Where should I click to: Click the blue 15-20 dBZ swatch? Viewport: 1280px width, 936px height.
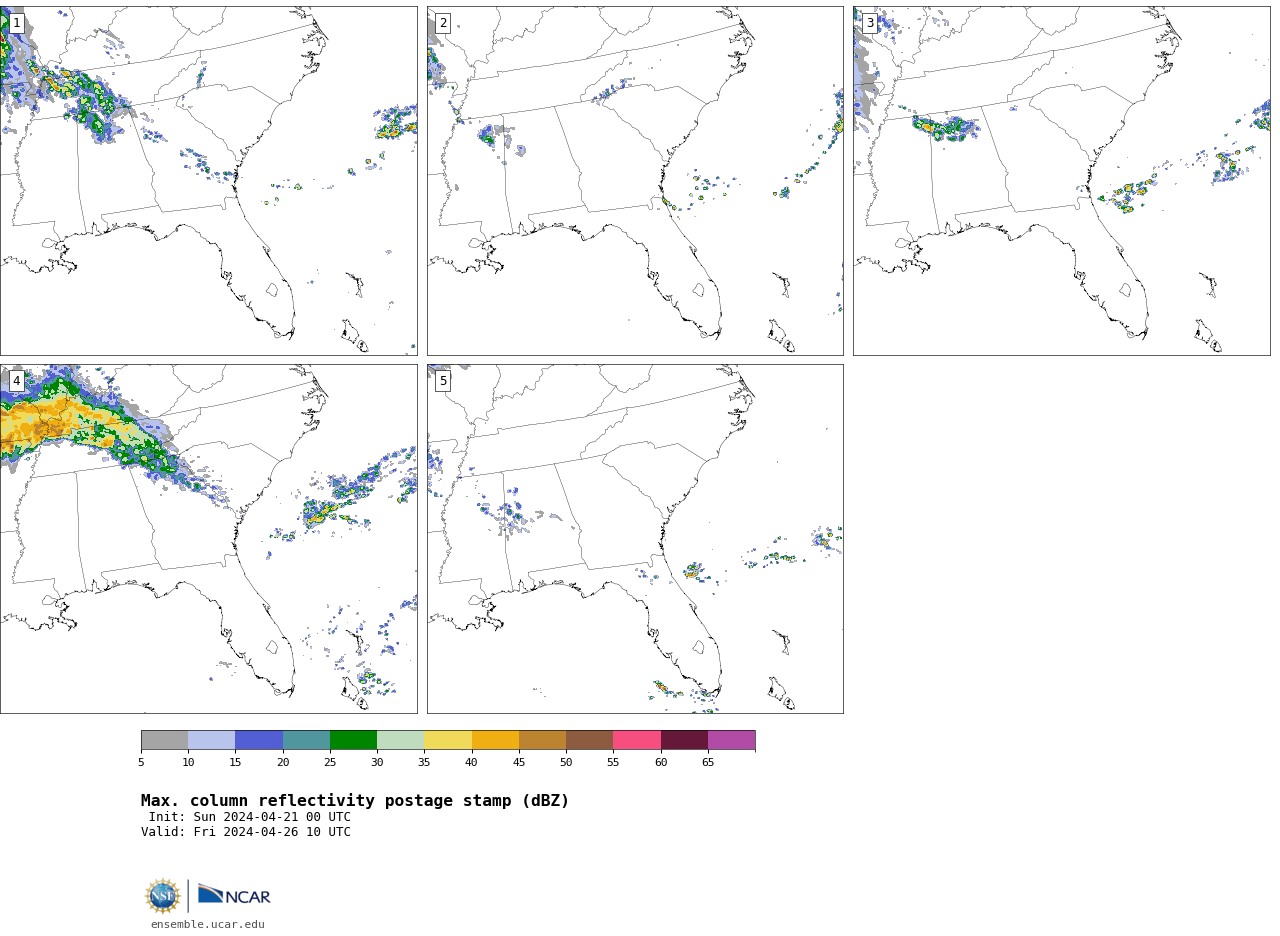tap(259, 740)
